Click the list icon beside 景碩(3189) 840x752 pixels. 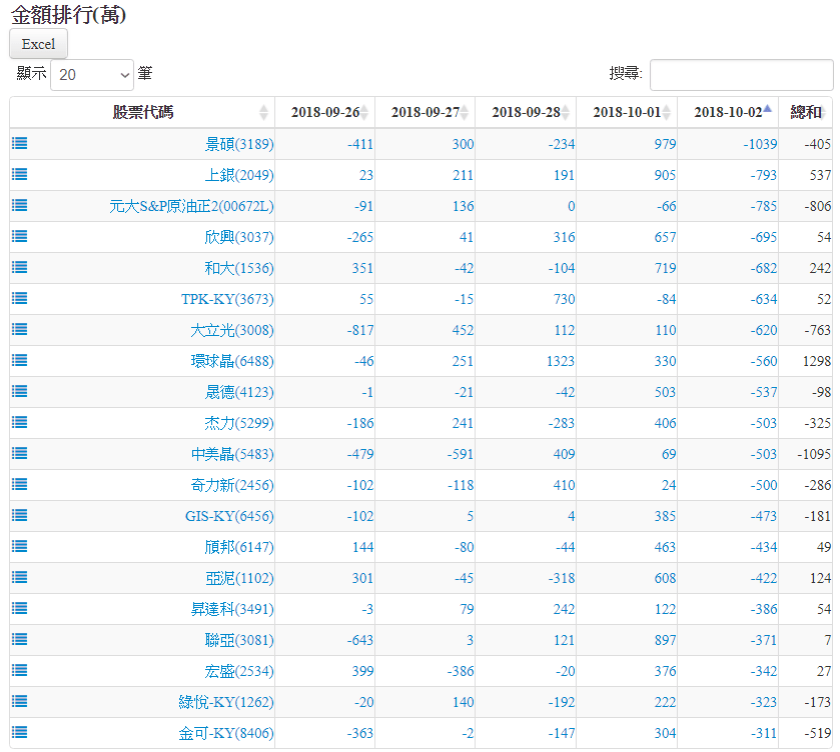(x=19, y=143)
